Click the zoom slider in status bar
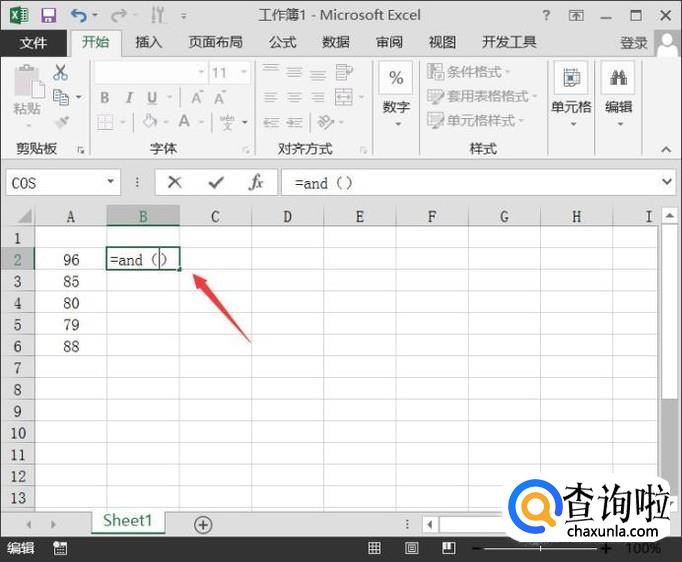The image size is (682, 562). click(540, 549)
